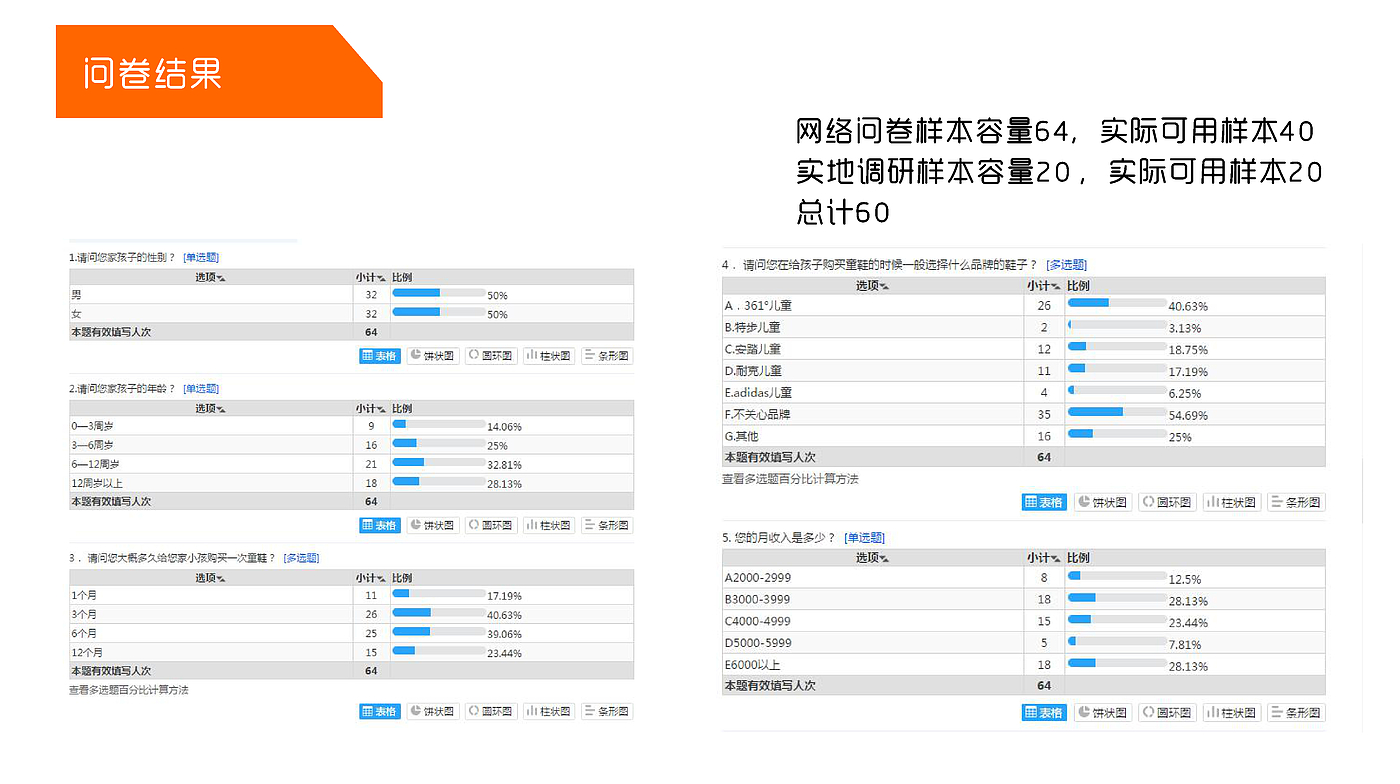Select the C.安踏儿童 option row

[x=1024, y=349]
